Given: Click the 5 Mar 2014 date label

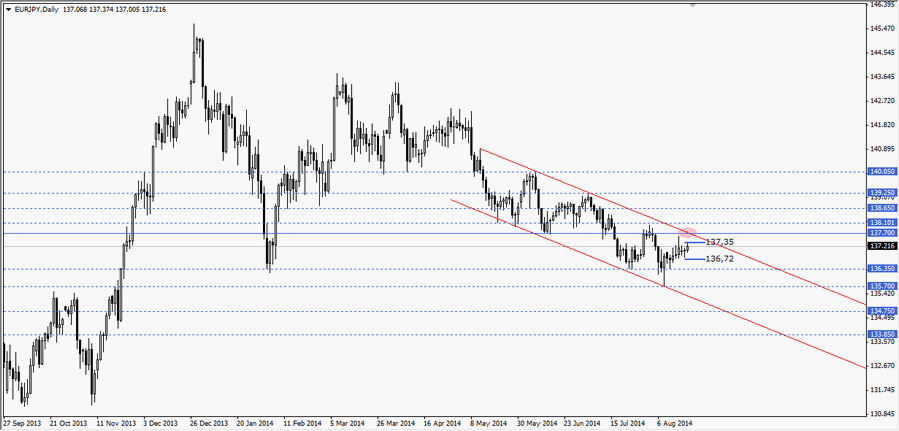Looking at the screenshot, I should pyautogui.click(x=349, y=424).
